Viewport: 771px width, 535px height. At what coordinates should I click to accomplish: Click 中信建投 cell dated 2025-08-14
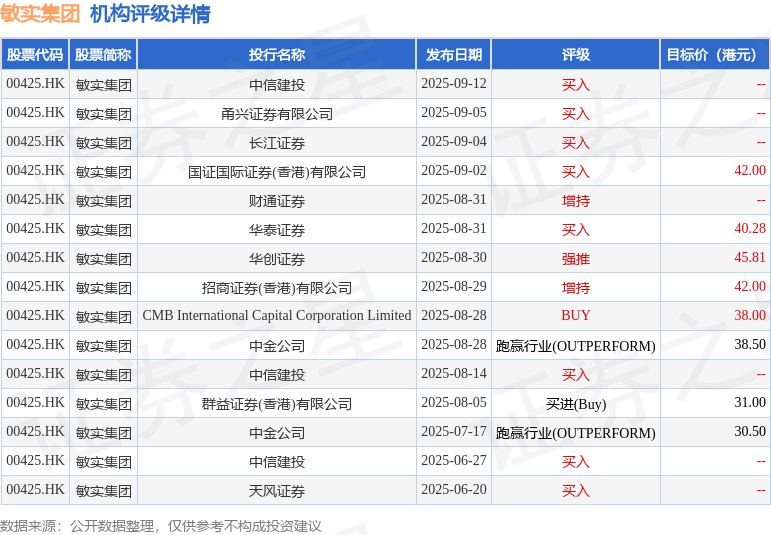(277, 375)
